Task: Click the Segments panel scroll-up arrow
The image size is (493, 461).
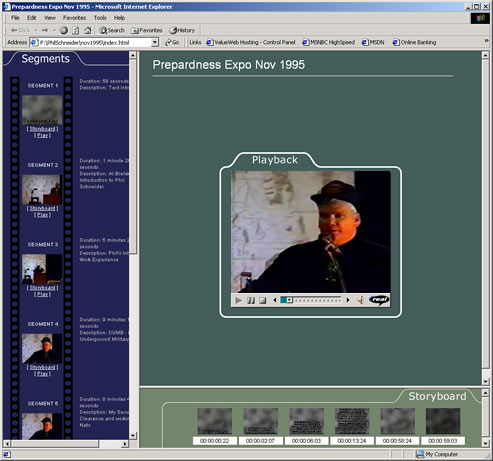Action: (133, 55)
